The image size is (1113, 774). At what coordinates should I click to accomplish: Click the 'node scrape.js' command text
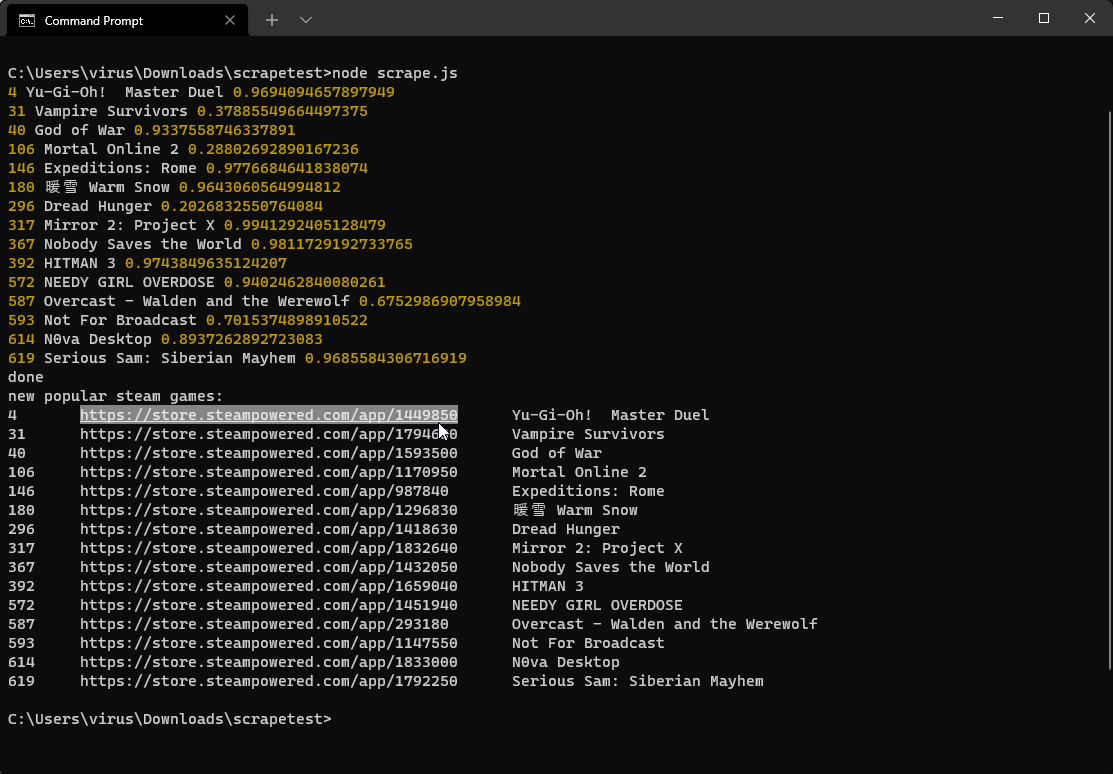[395, 73]
